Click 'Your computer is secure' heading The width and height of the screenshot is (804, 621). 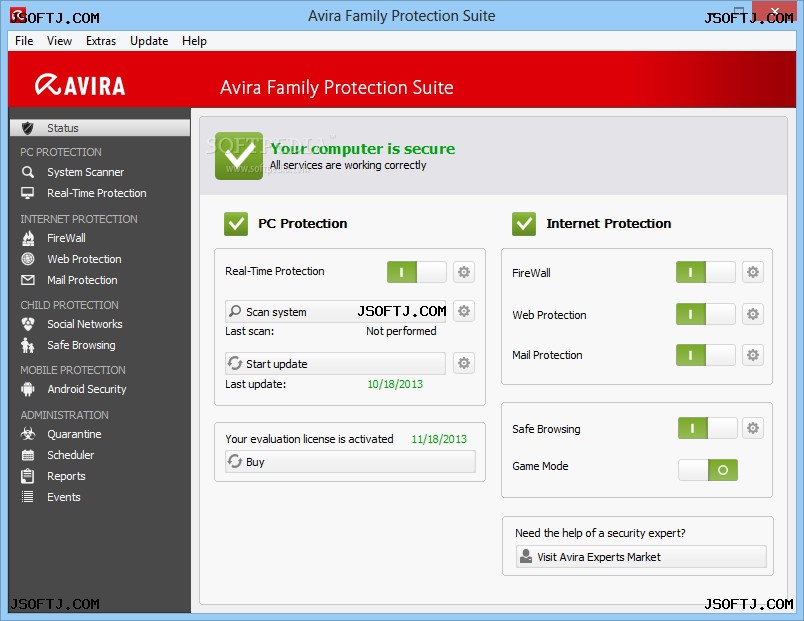click(x=363, y=149)
